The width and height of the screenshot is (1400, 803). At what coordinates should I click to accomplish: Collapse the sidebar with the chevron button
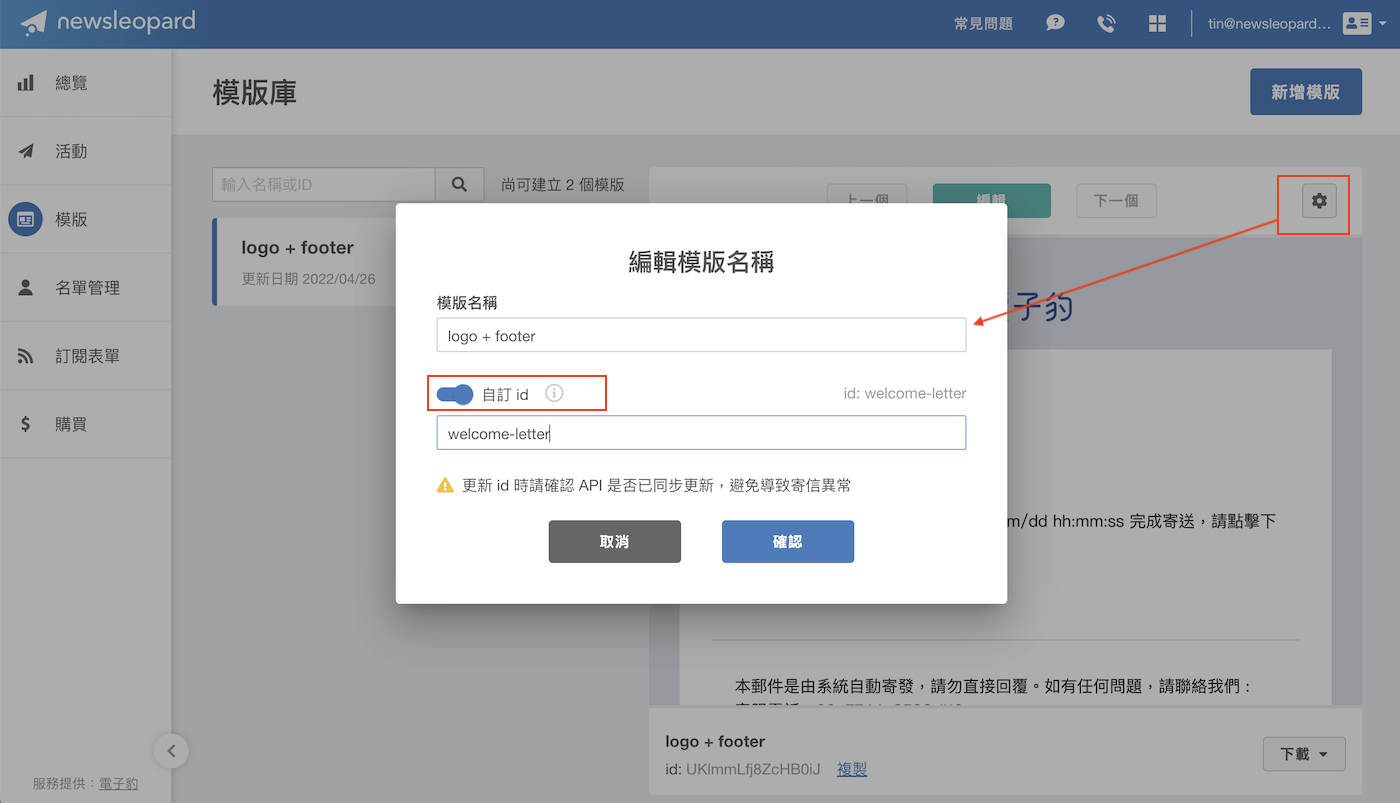coord(171,751)
